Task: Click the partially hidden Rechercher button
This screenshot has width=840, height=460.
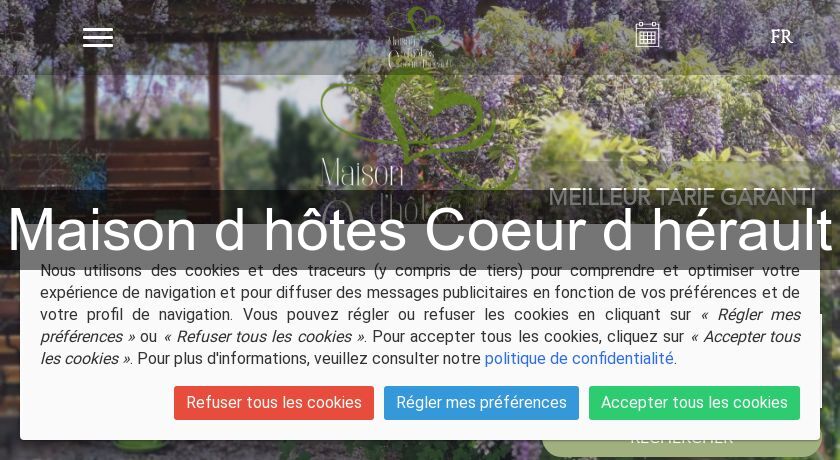Action: 681,444
